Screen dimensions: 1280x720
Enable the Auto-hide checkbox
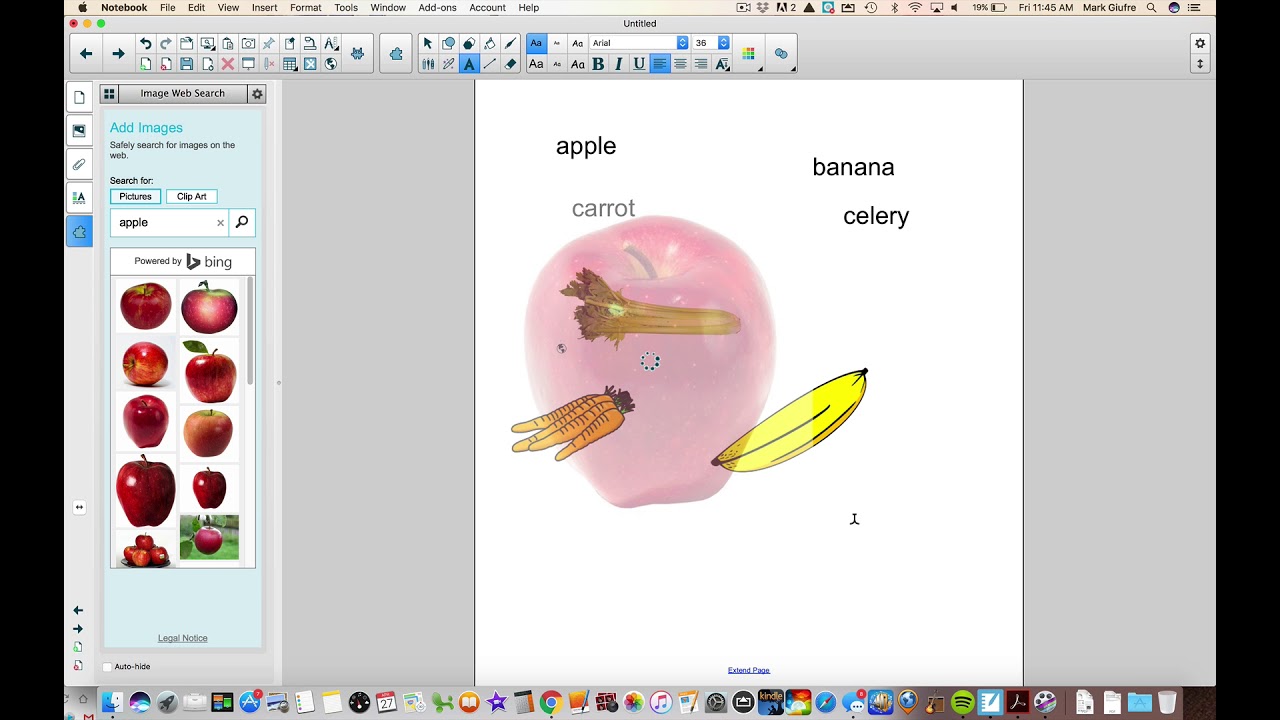coord(108,667)
